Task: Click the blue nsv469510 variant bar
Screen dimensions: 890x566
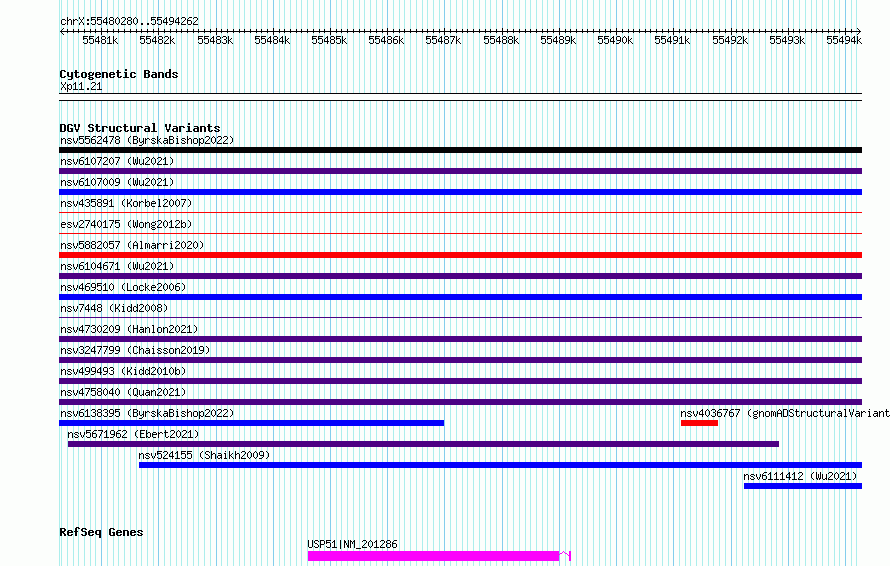Action: coord(460,297)
